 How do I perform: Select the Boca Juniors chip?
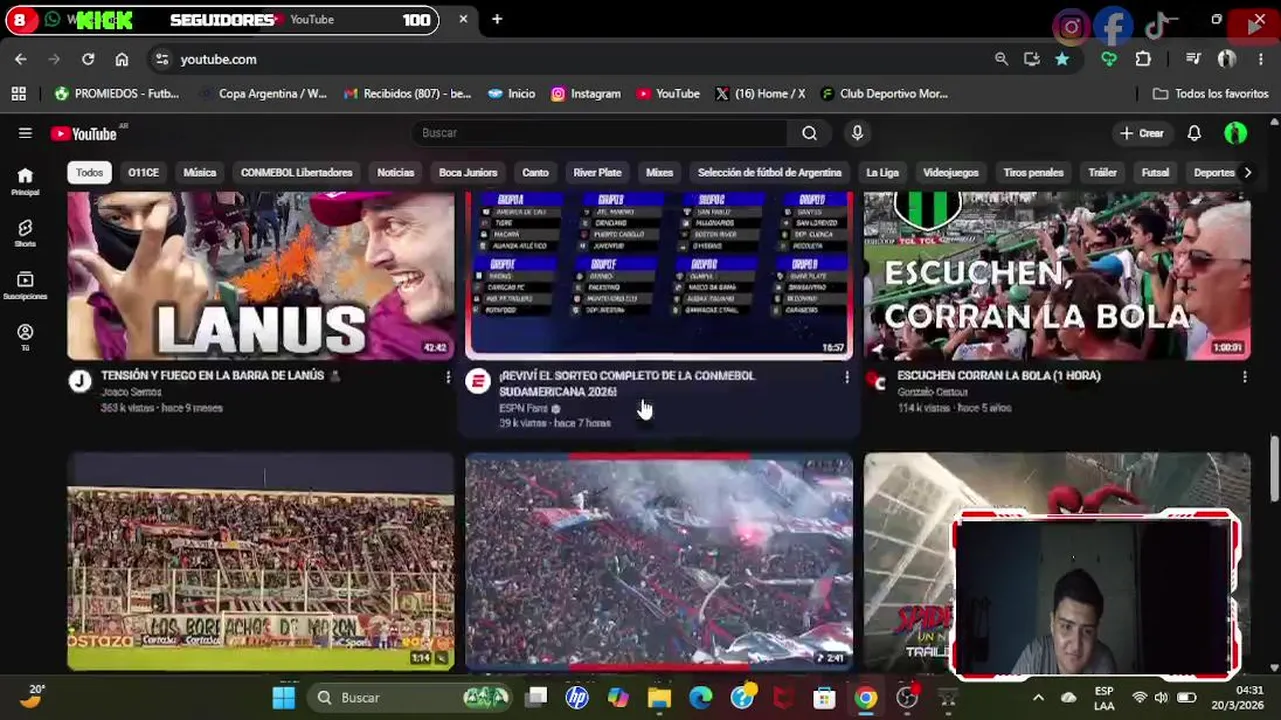(468, 172)
